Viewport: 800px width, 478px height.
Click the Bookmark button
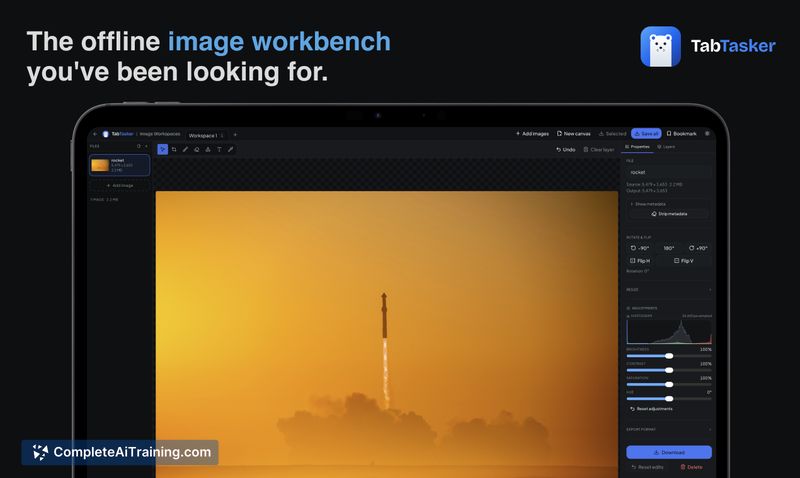click(x=681, y=134)
